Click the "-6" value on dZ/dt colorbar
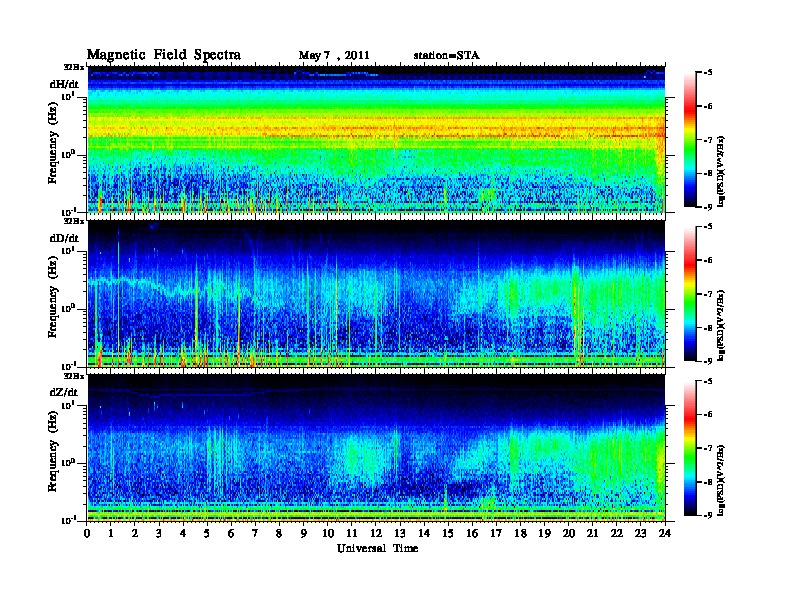Screen dimensions: 792x612 click(707, 415)
